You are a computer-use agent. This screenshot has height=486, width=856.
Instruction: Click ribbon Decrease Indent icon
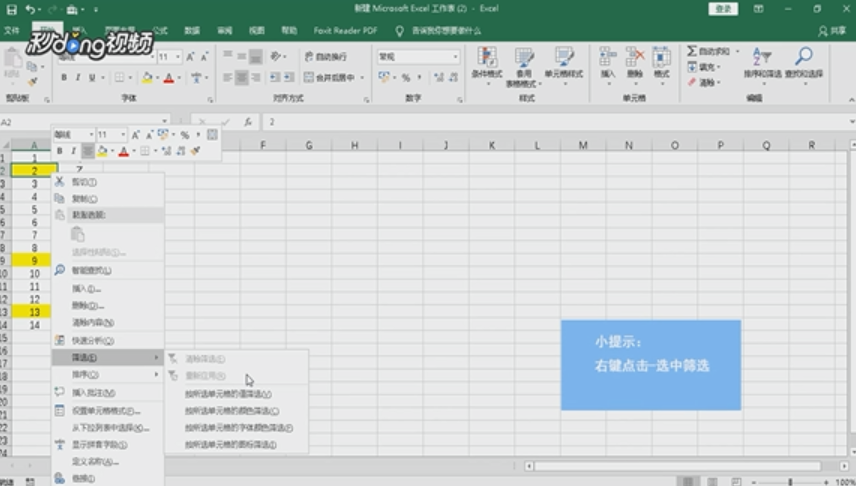click(275, 78)
